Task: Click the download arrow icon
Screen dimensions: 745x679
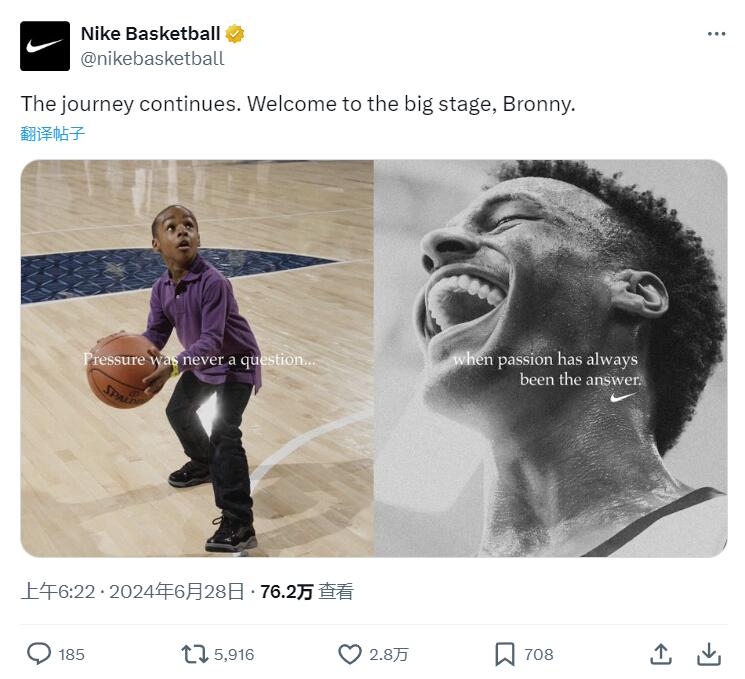Action: pyautogui.click(x=709, y=654)
